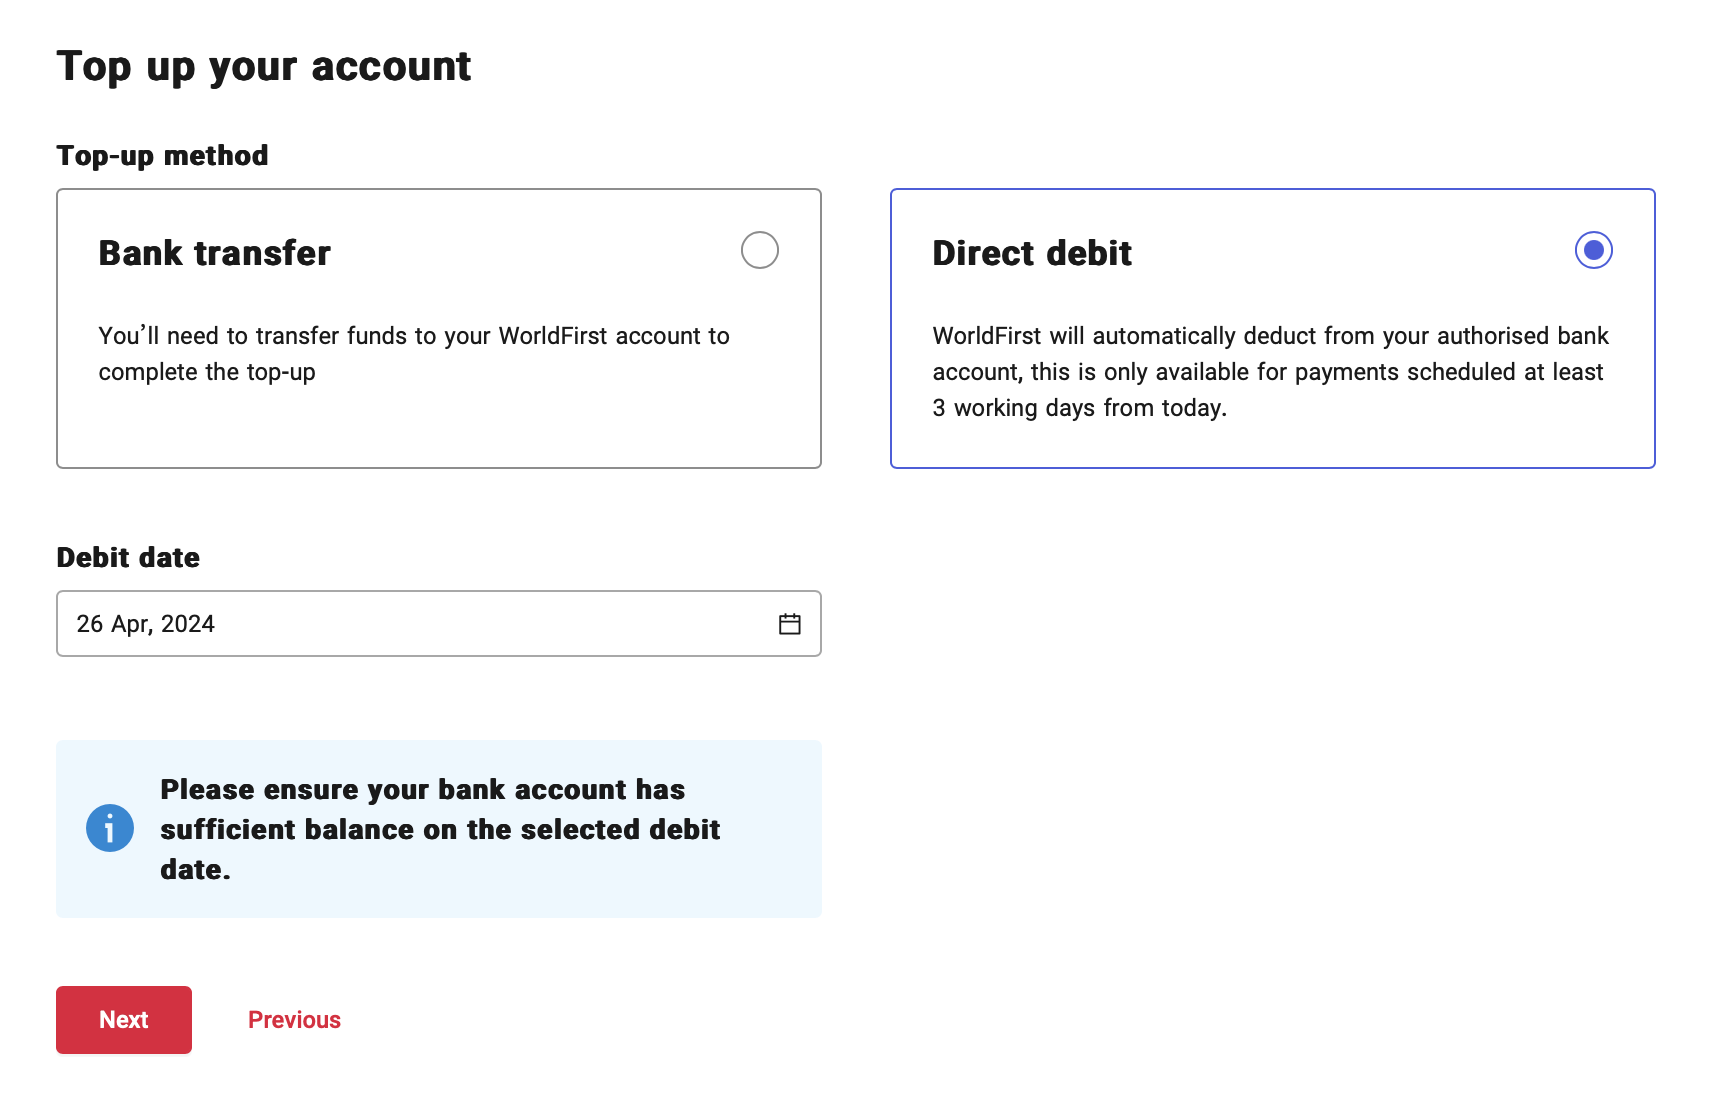
Task: Click the sufficient balance notice text
Action: (x=440, y=829)
